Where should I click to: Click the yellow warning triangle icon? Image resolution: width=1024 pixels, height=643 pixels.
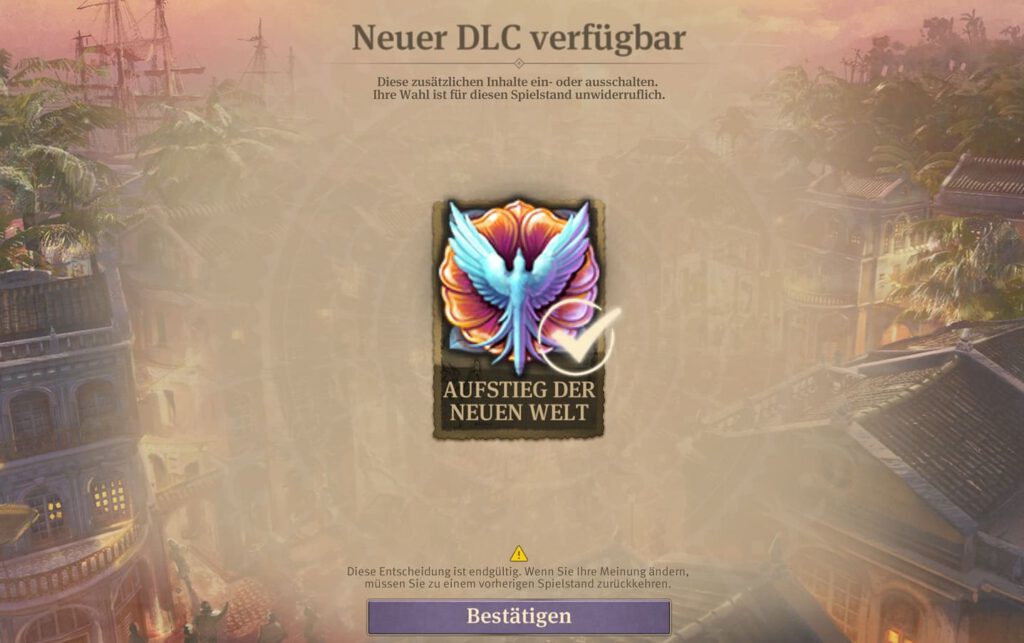click(519, 554)
